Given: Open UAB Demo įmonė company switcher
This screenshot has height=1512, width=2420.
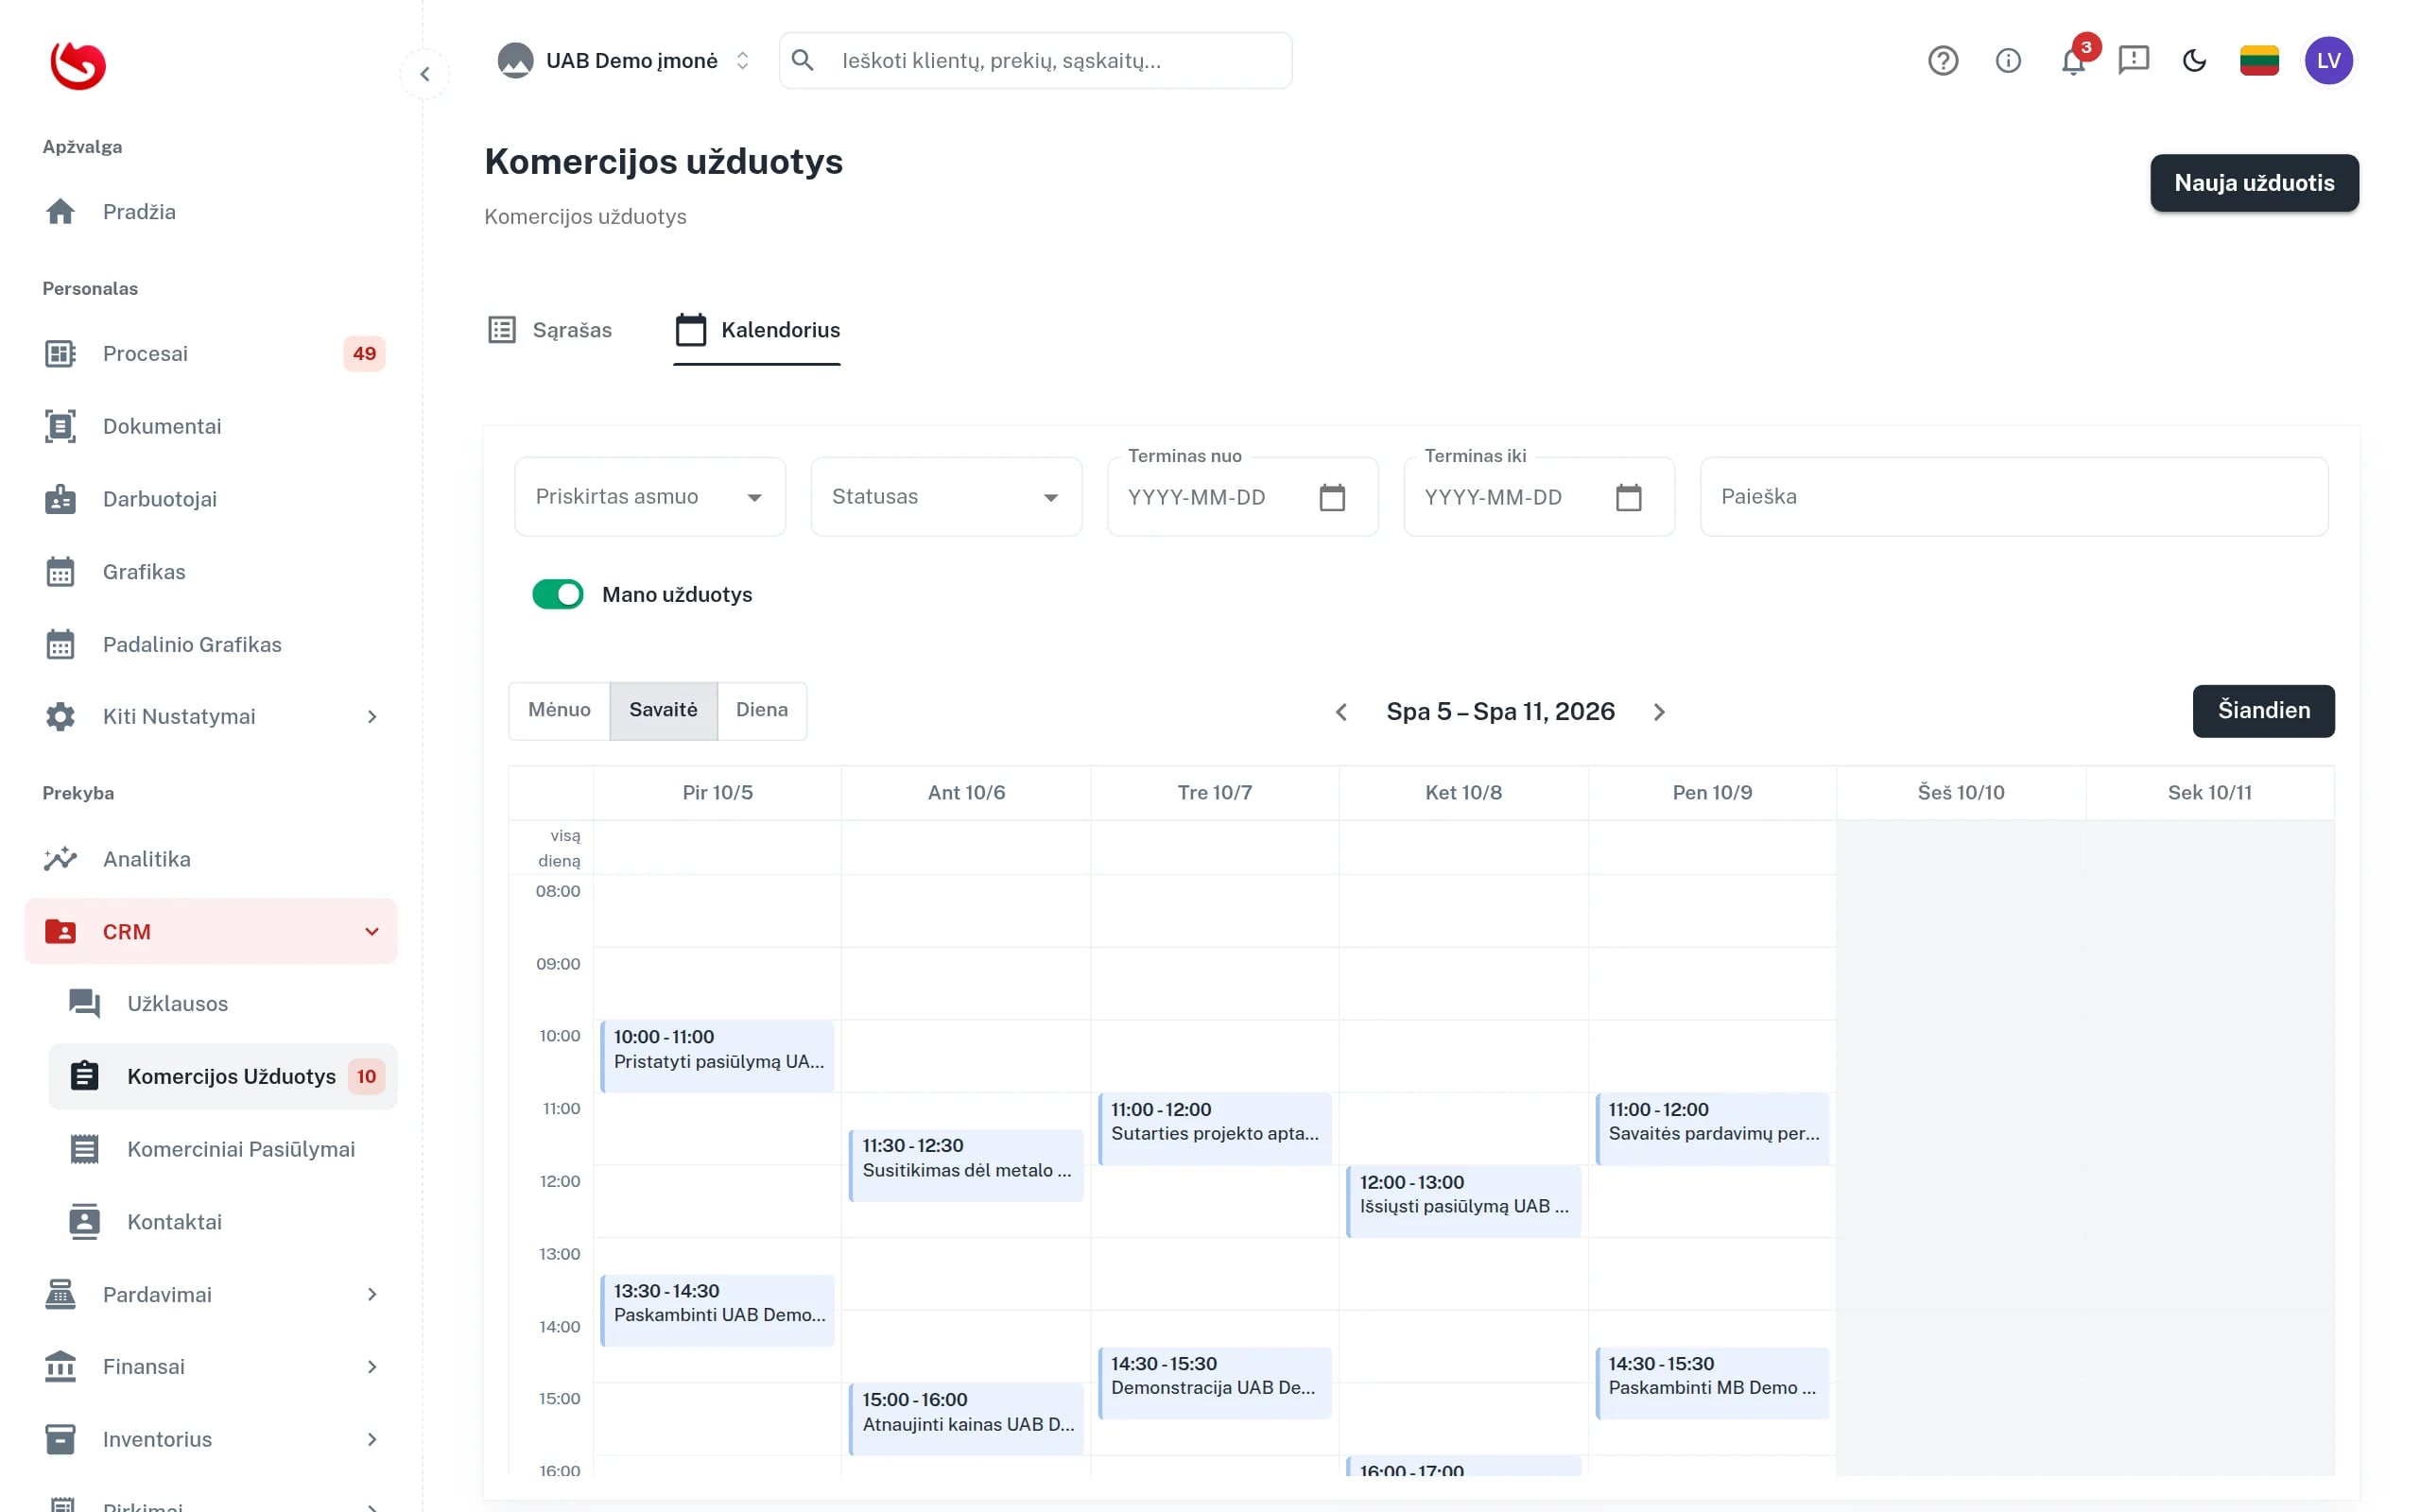Looking at the screenshot, I should [623, 61].
